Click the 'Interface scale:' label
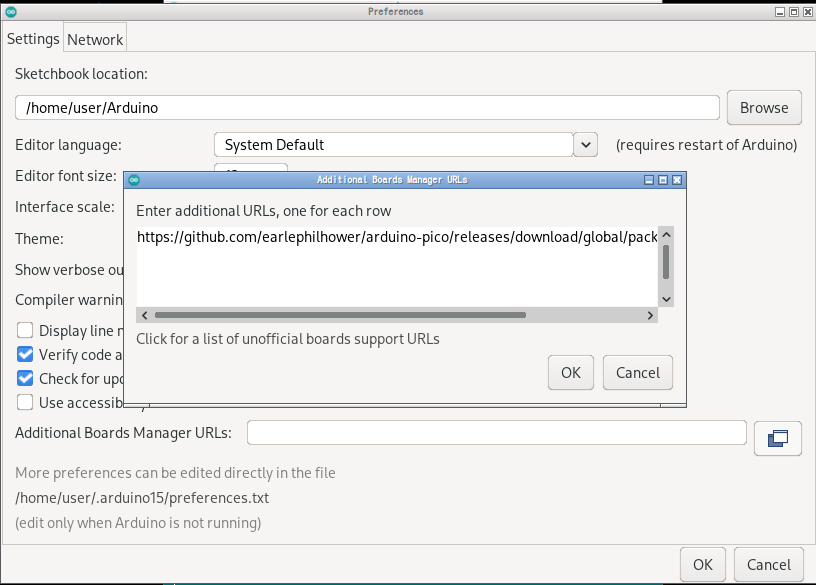This screenshot has height=585, width=816. (x=65, y=207)
